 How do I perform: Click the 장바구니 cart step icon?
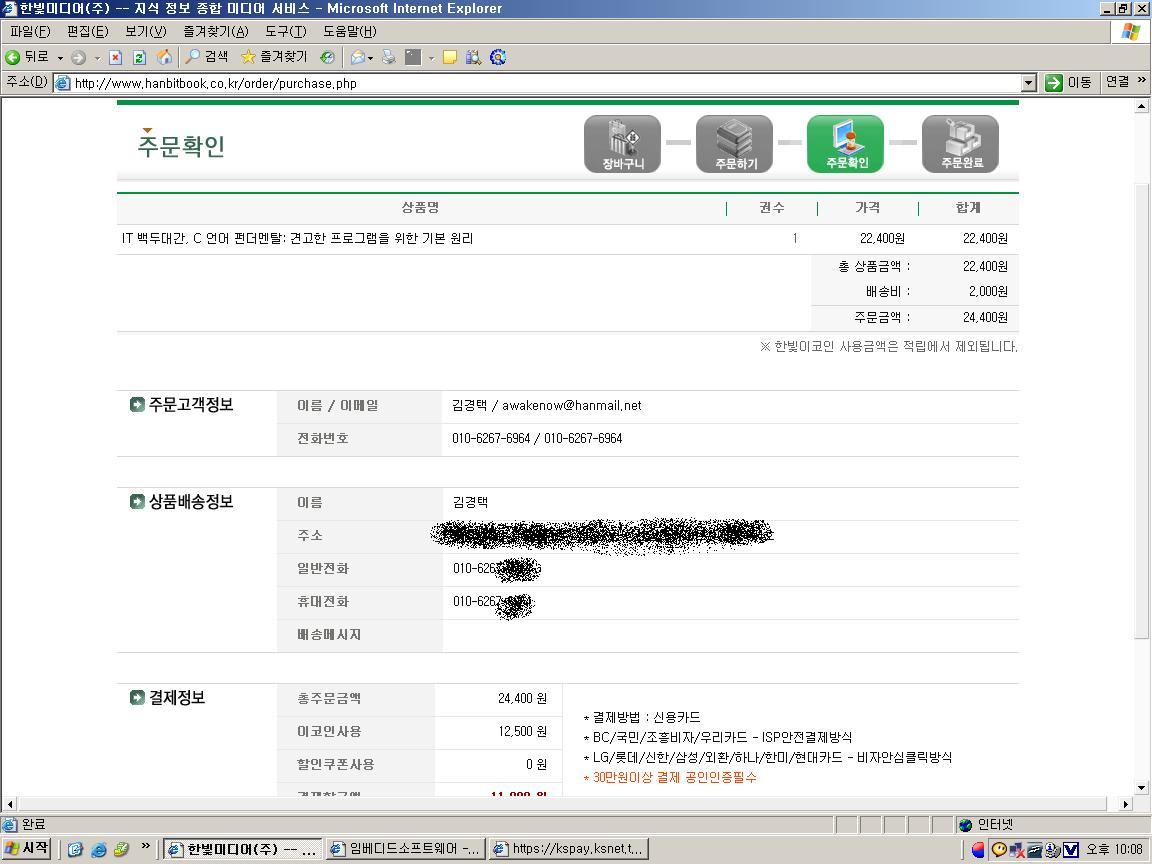click(x=622, y=144)
